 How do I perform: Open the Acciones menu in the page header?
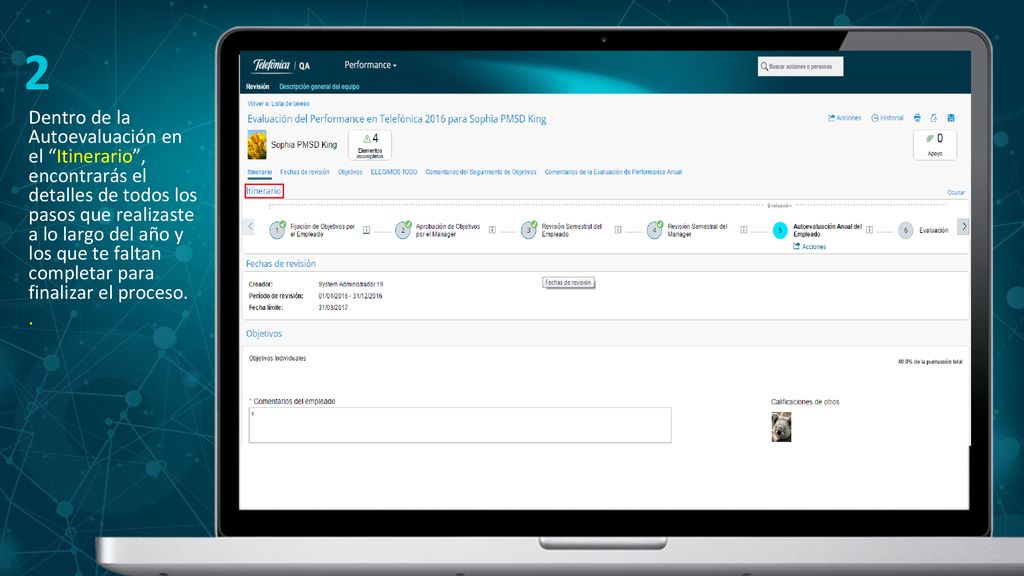[x=844, y=118]
